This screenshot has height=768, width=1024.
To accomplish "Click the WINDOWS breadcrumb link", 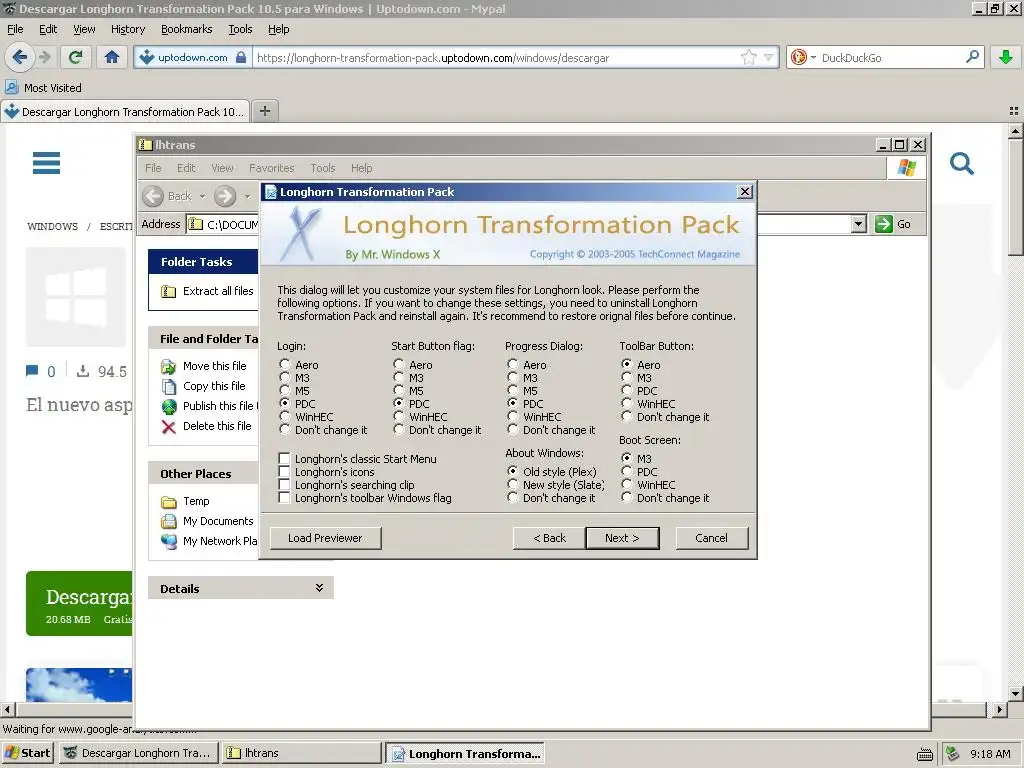I will point(52,227).
